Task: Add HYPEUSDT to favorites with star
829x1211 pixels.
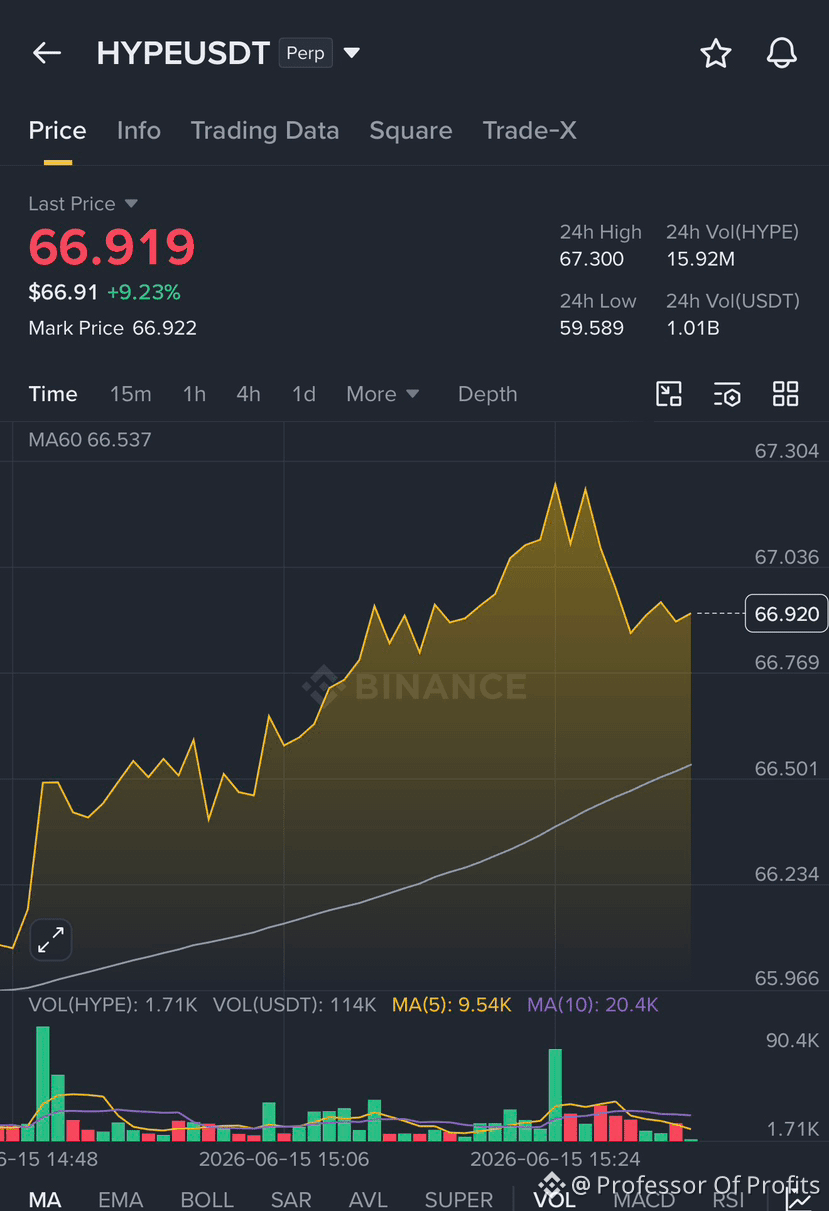Action: [x=715, y=53]
